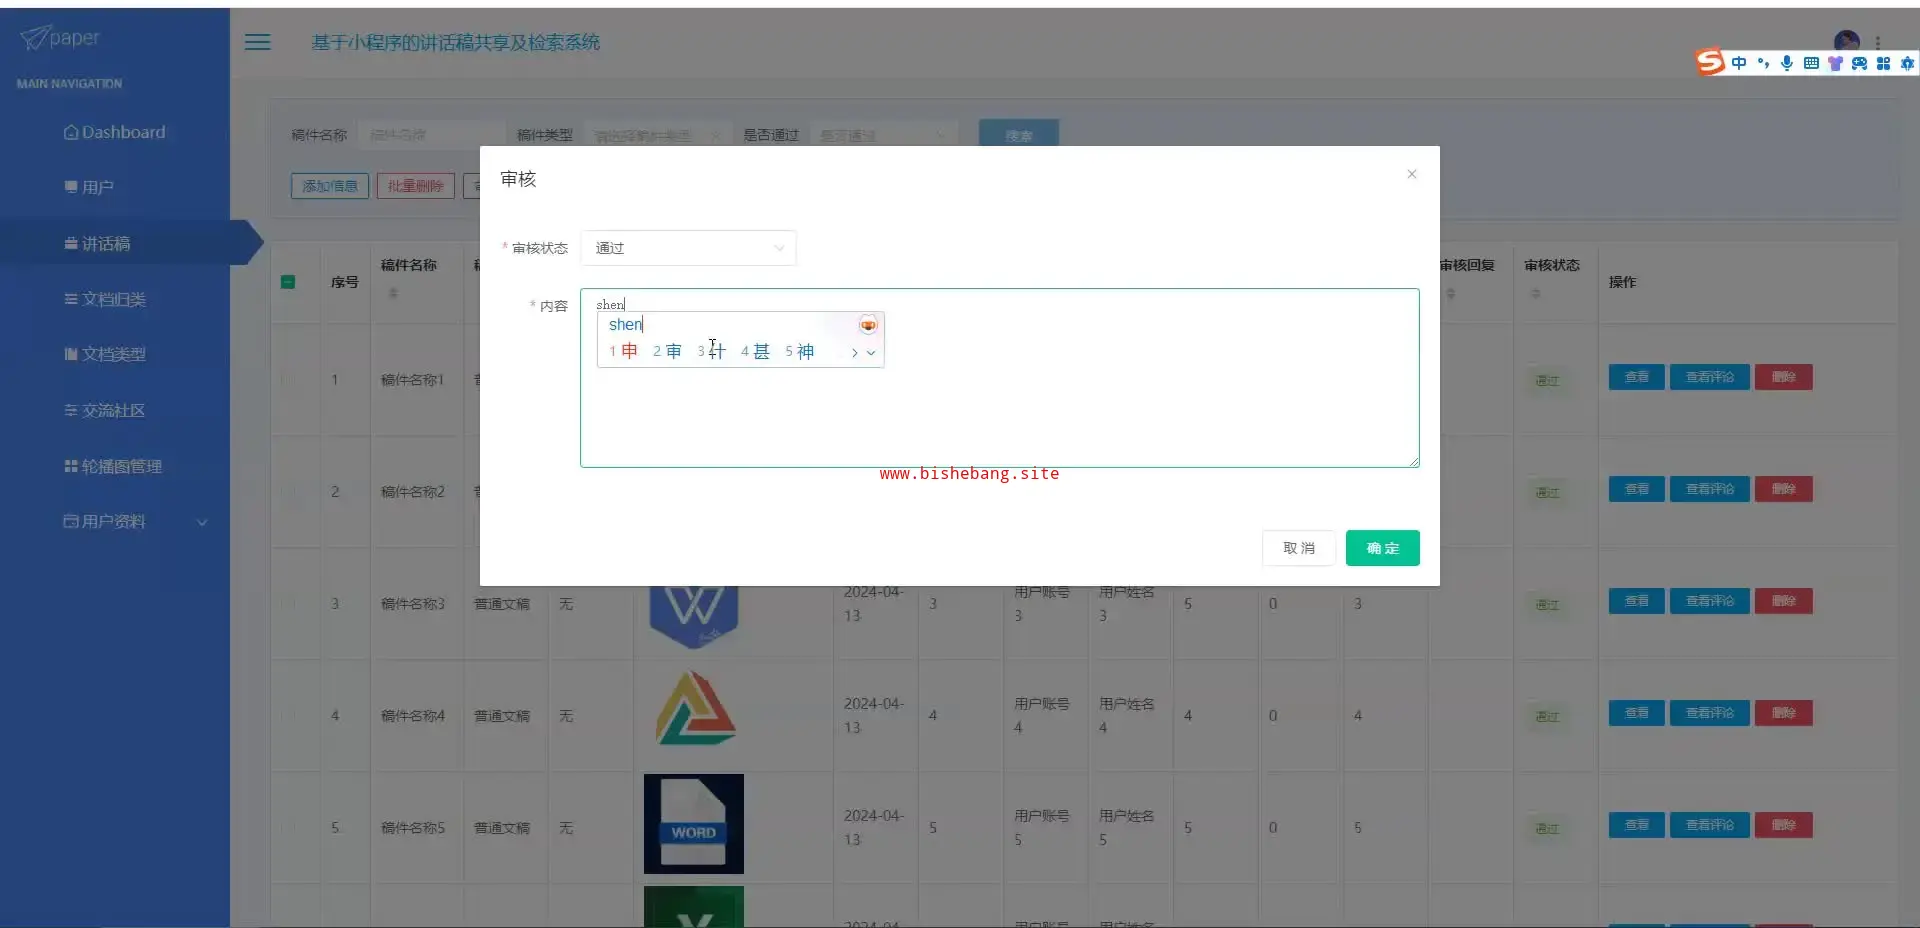This screenshot has height=928, width=1920.
Task: Click the Sogou input method logo
Action: click(1710, 62)
